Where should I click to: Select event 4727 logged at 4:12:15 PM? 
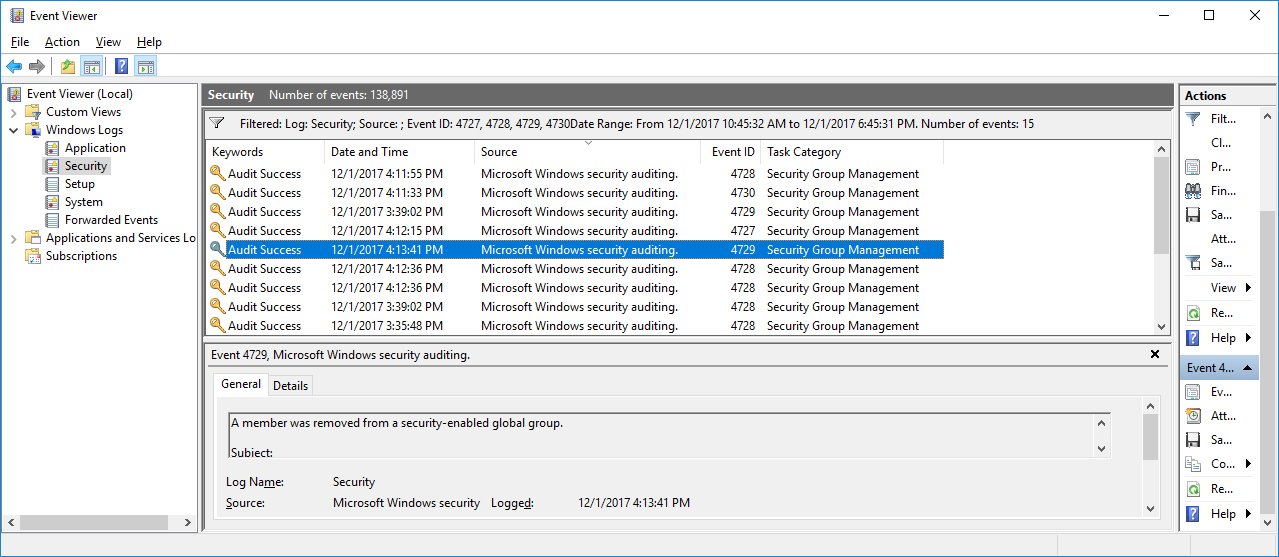click(575, 231)
